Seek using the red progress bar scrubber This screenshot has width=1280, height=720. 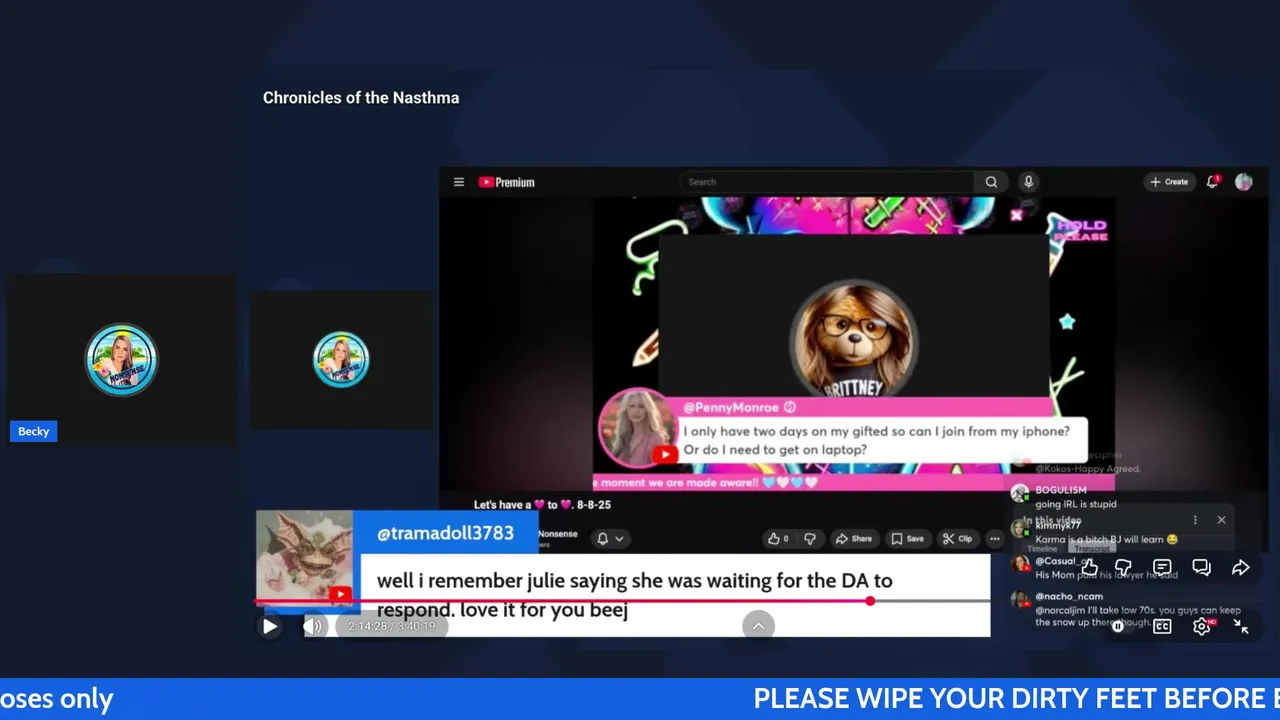[870, 601]
